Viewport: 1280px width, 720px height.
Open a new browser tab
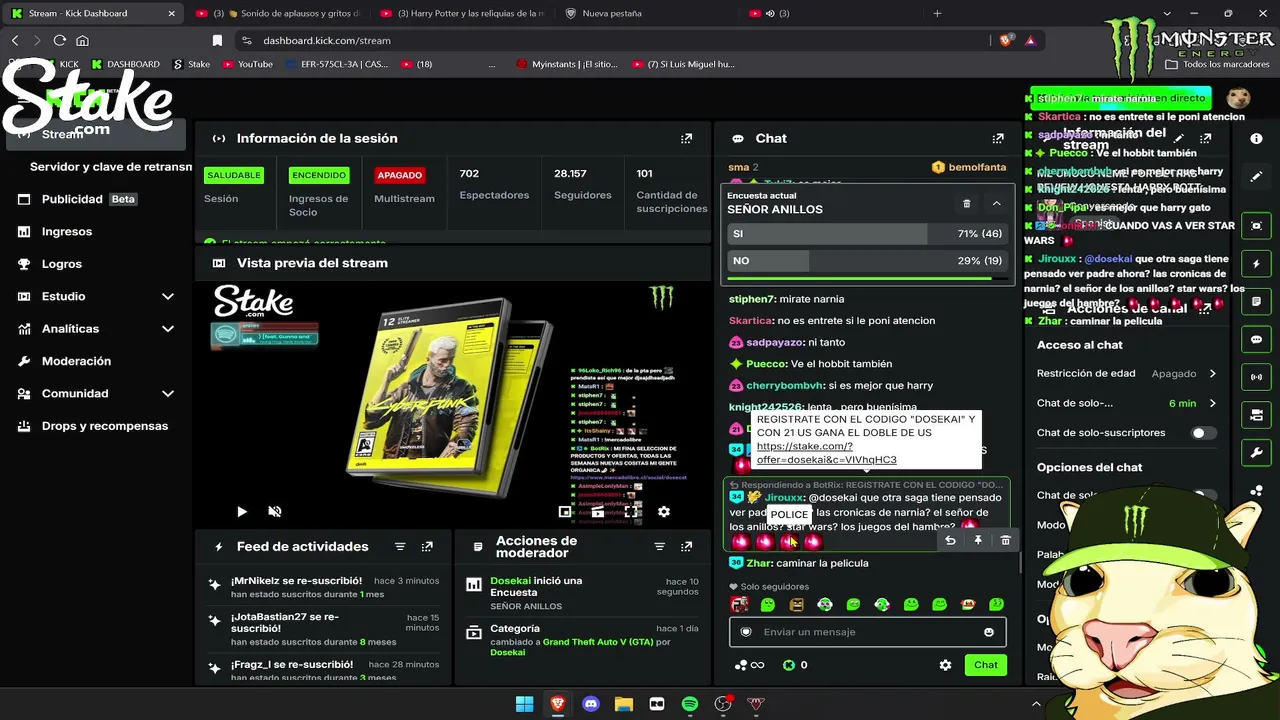937,14
